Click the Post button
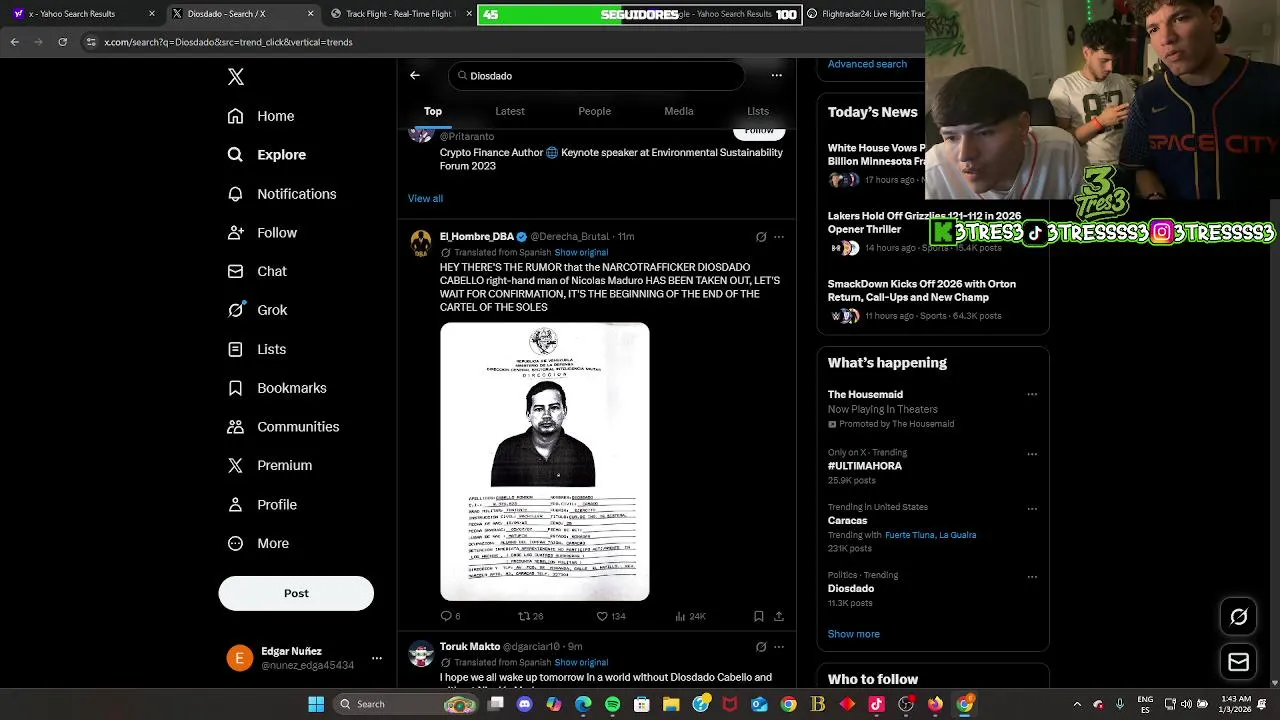Viewport: 1280px width, 720px height. [x=296, y=593]
